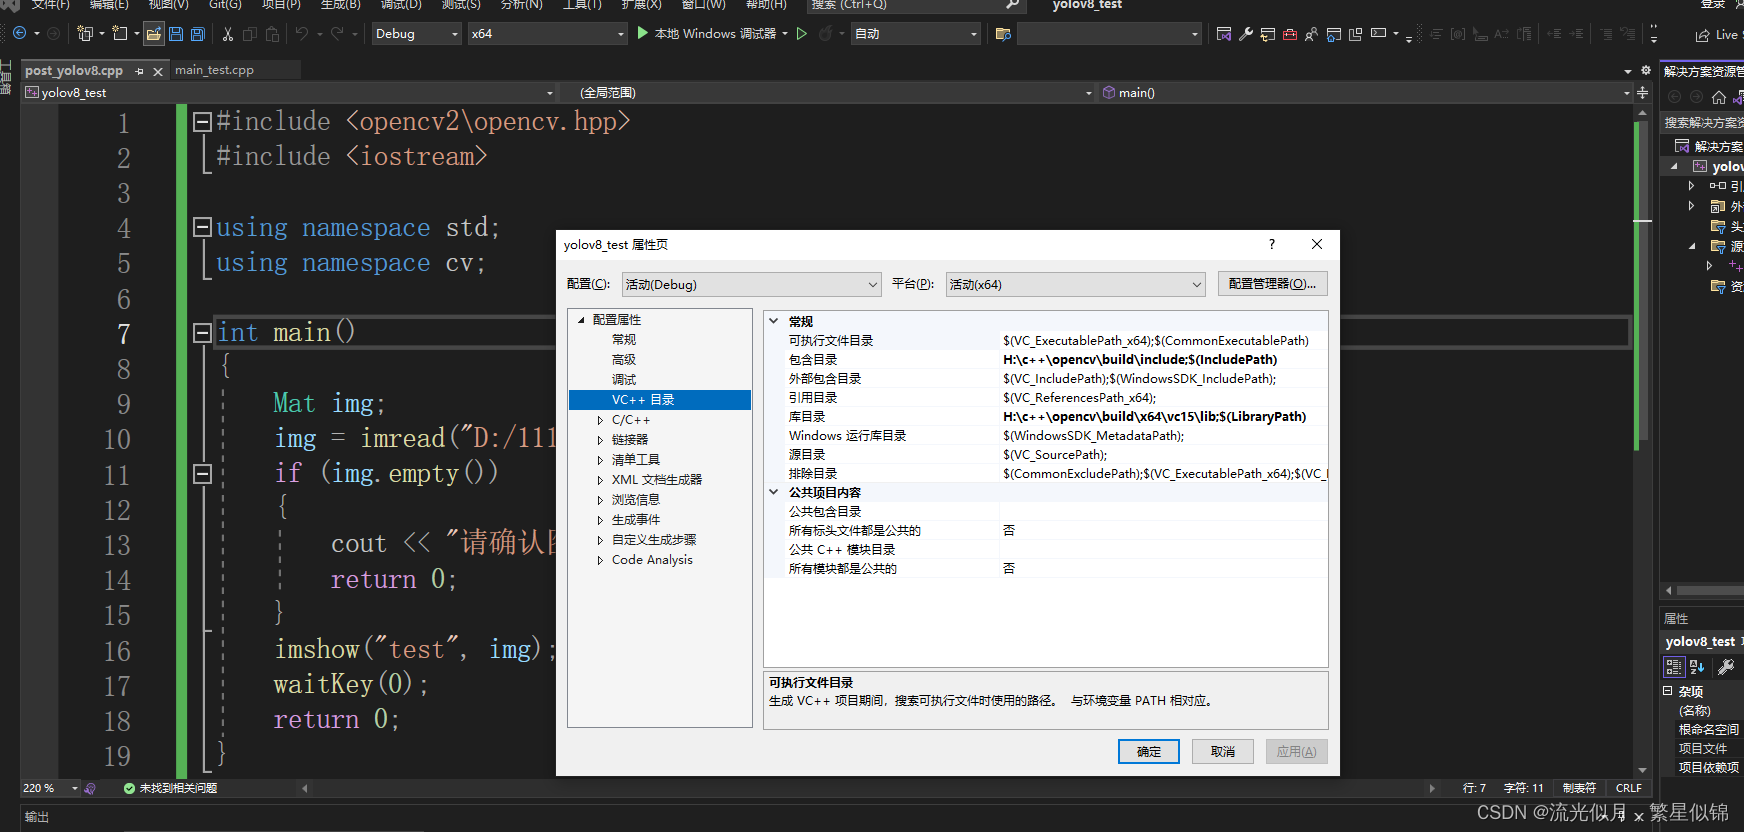Click the split editor window icon
The width and height of the screenshot is (1744, 832).
tap(1642, 92)
